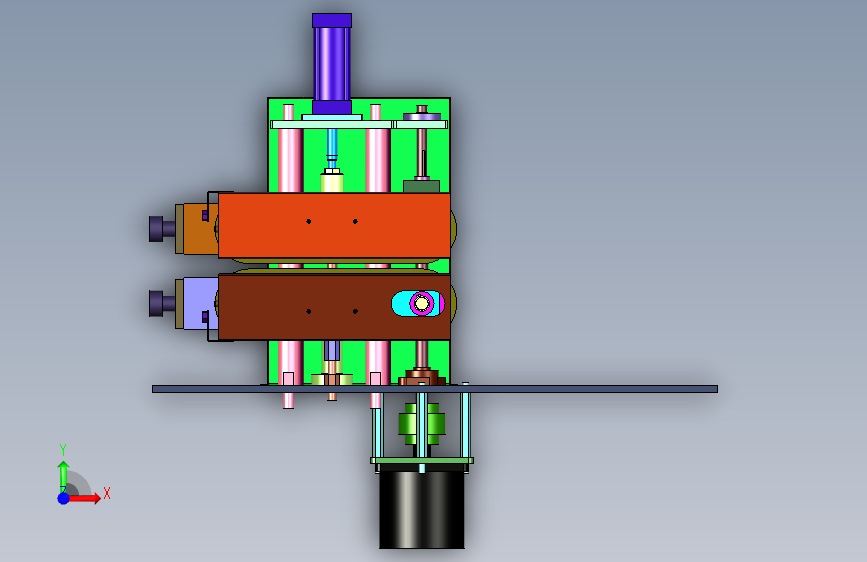Image resolution: width=867 pixels, height=562 pixels.
Task: Select the green shaft coupling above the motor
Action: [422, 424]
